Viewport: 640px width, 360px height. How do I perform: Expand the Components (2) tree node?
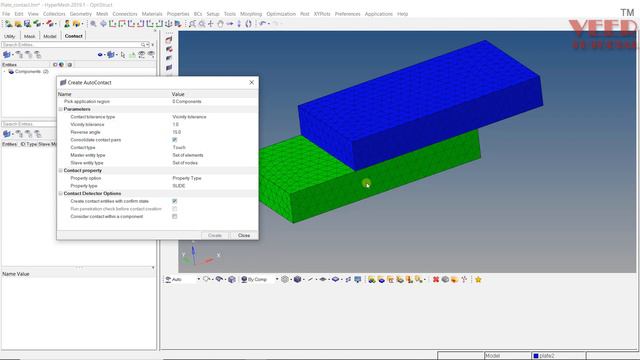(x=5, y=71)
